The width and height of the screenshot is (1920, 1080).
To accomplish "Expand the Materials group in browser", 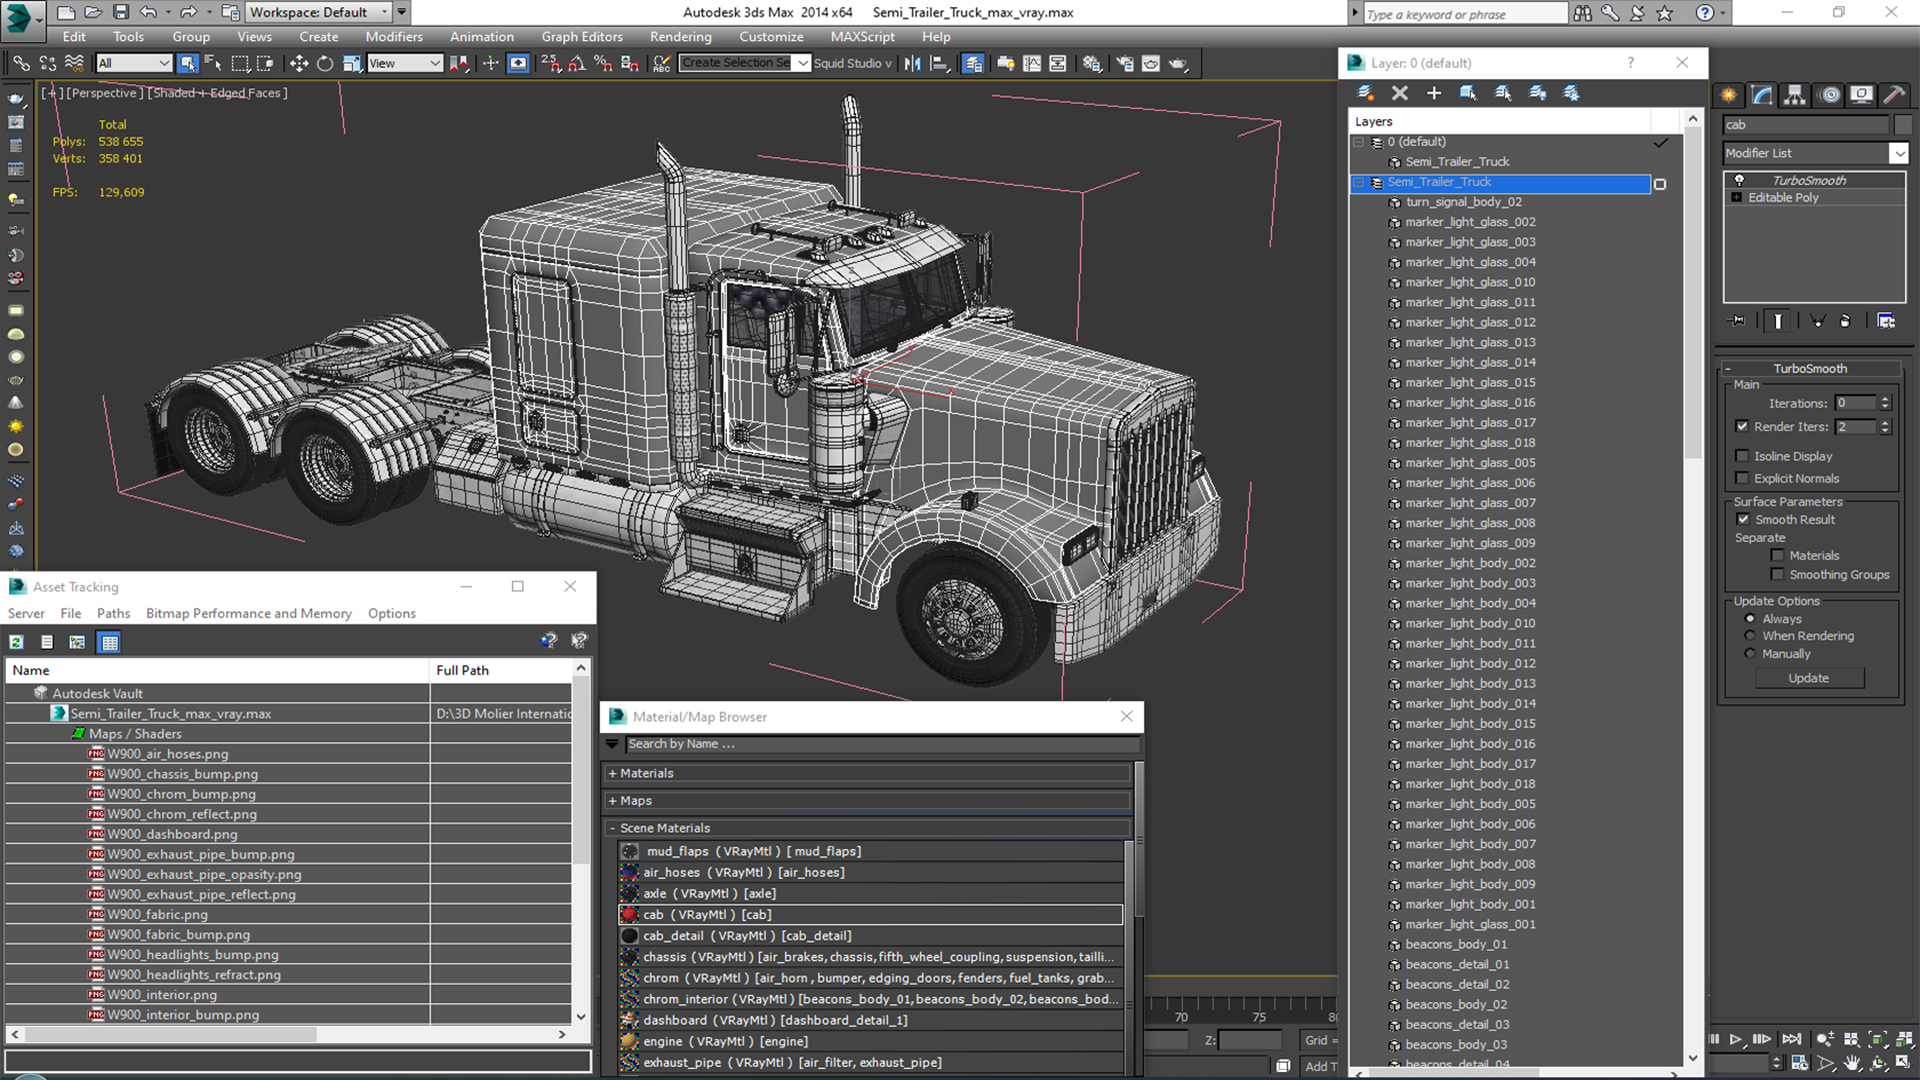I will [x=612, y=773].
